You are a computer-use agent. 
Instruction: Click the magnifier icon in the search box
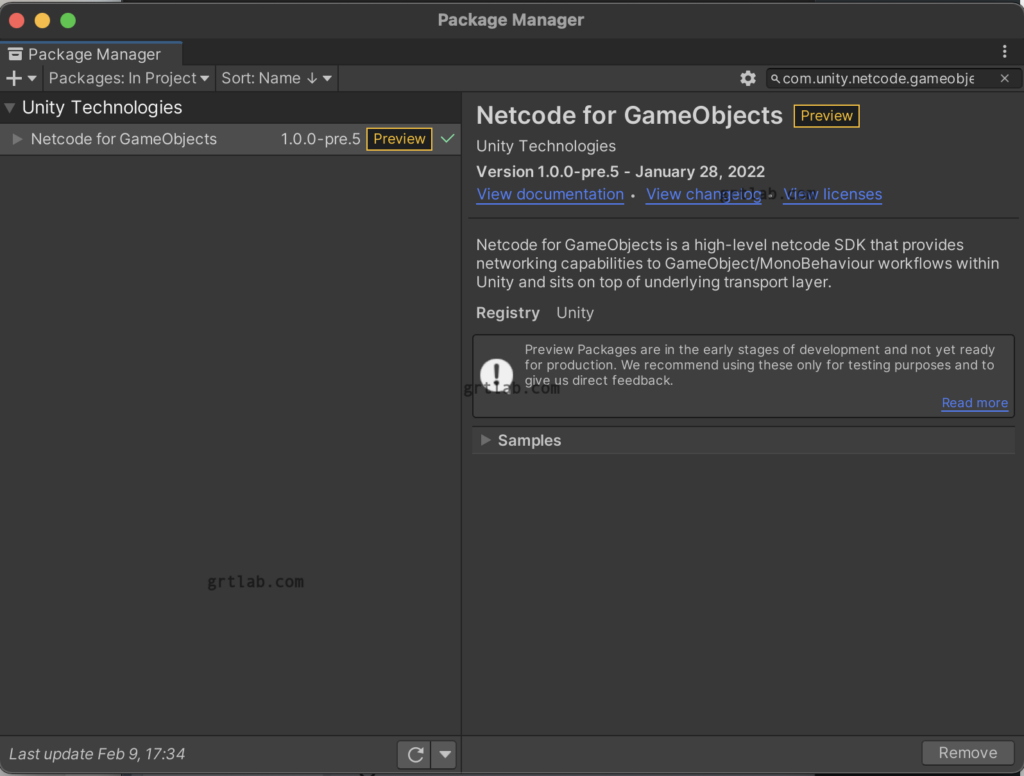point(773,78)
